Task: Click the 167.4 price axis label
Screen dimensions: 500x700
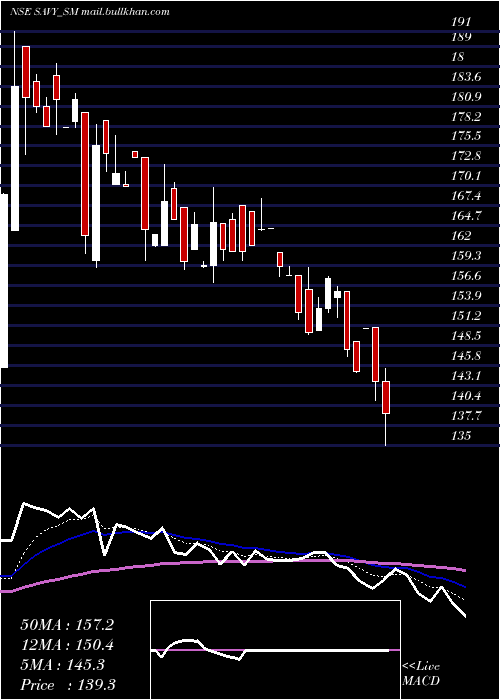Action: pyautogui.click(x=466, y=196)
